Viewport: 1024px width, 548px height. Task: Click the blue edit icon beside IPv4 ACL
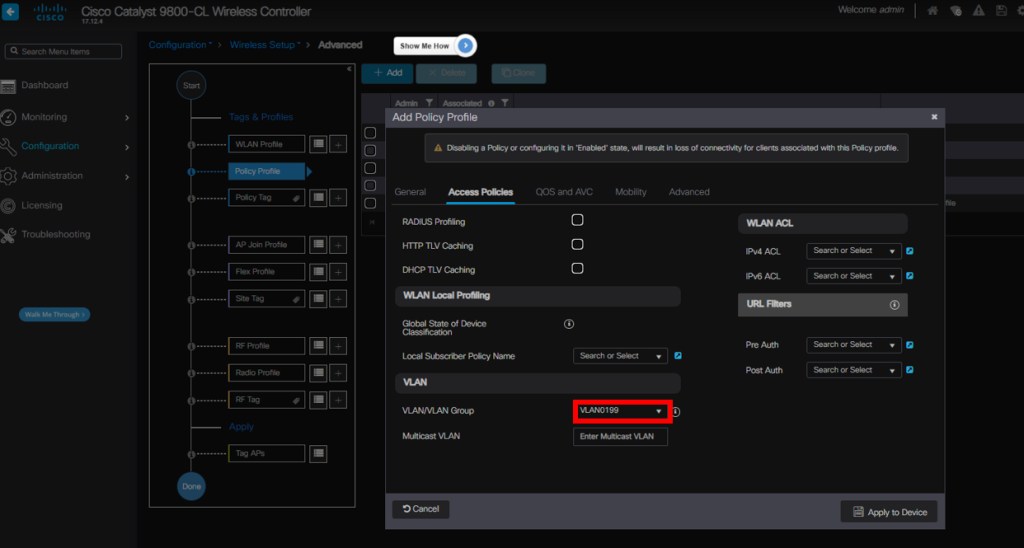(910, 251)
